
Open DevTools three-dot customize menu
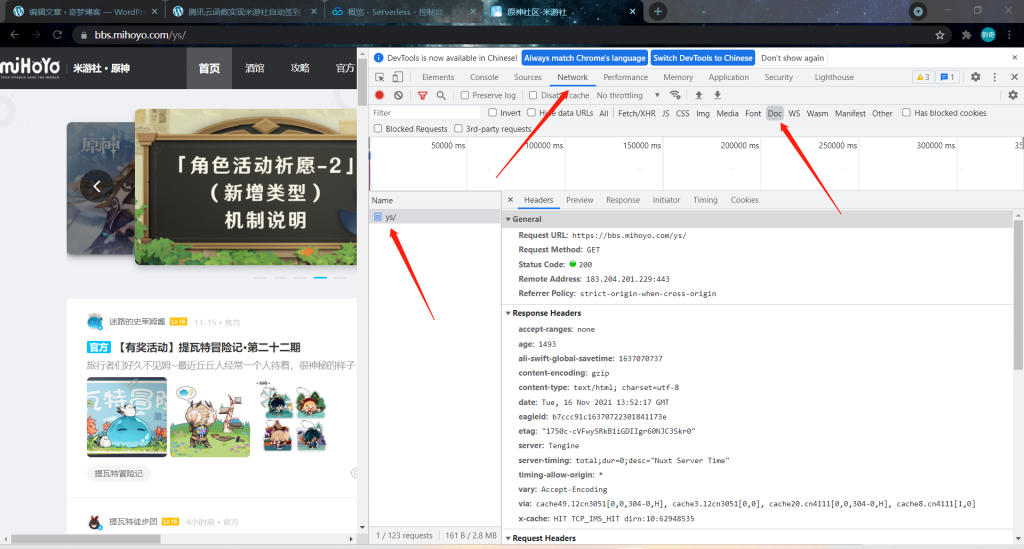(x=995, y=77)
